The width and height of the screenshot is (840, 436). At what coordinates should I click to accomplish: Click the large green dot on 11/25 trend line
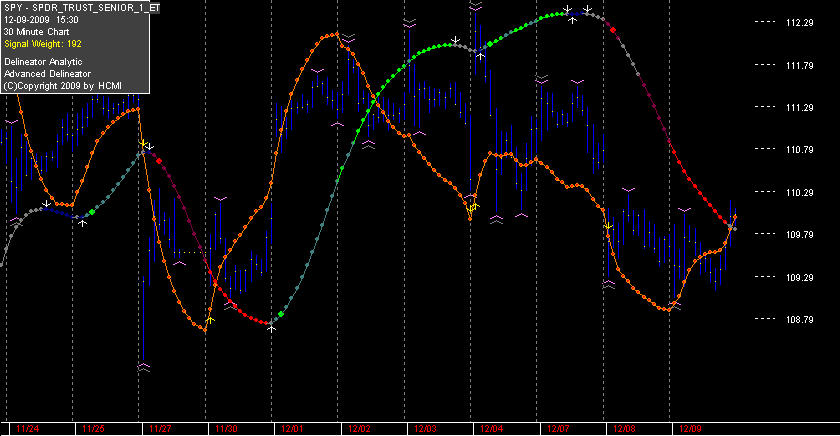tap(92, 213)
